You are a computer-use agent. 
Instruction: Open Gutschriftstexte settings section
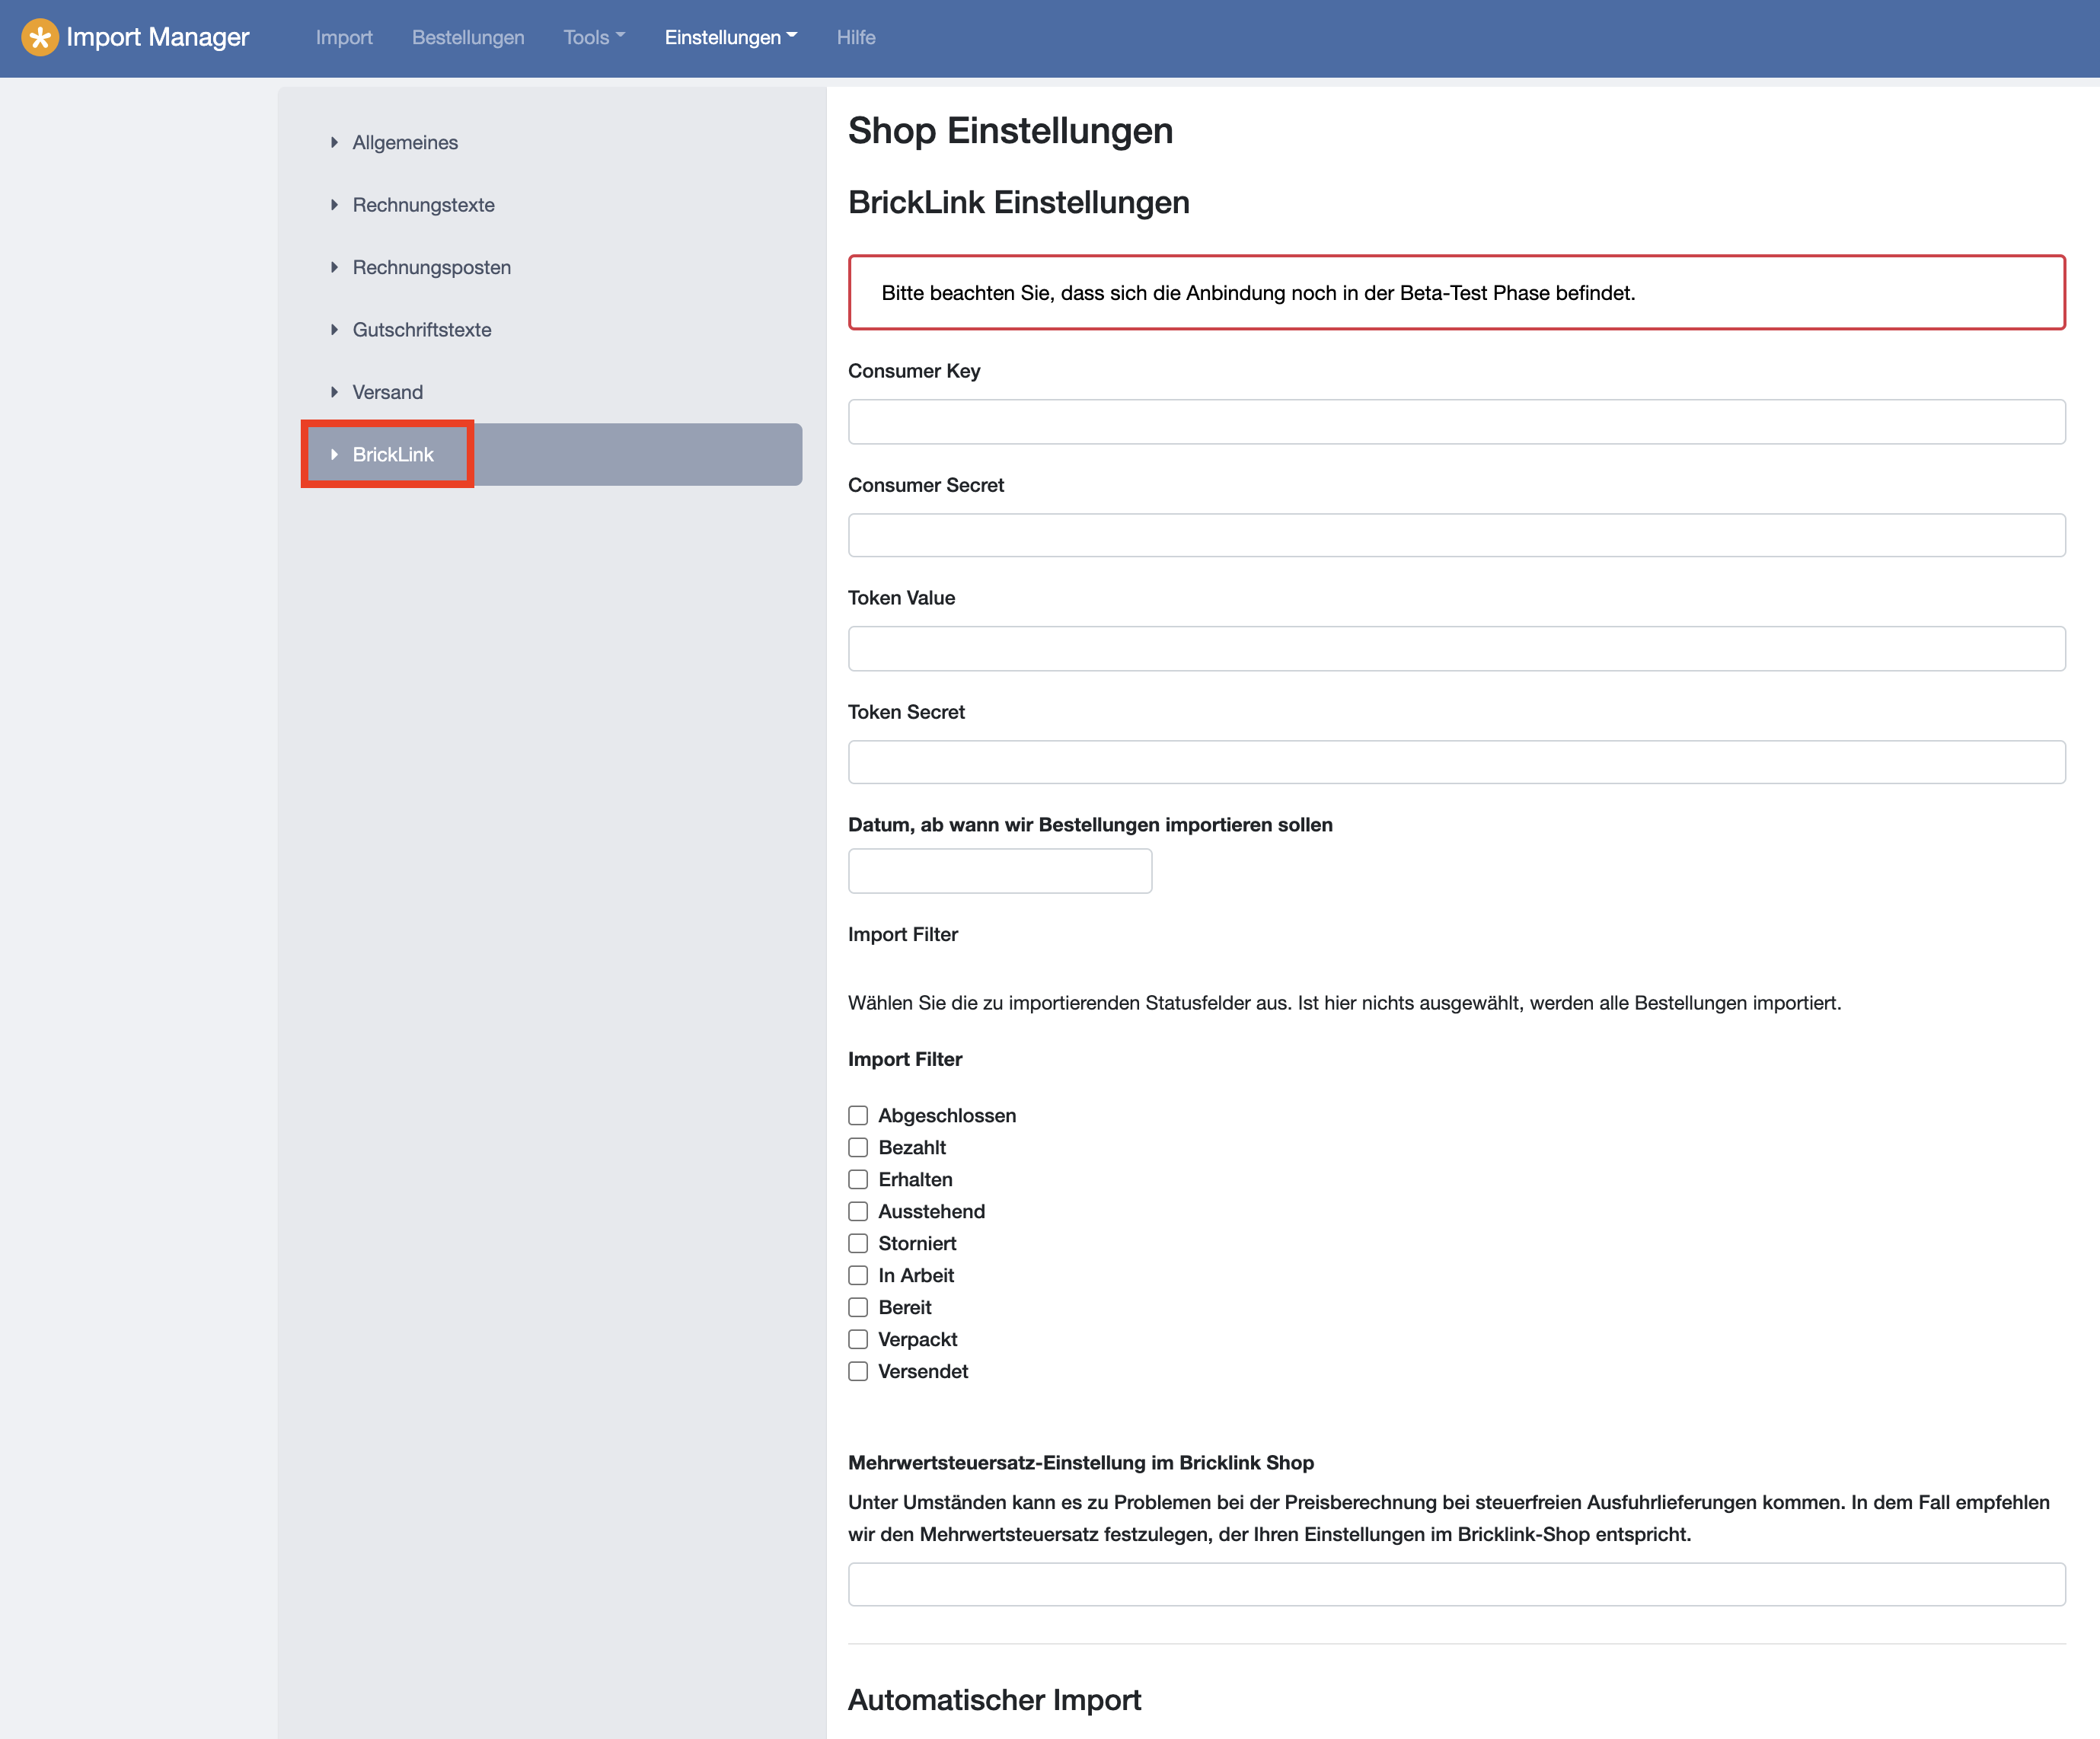click(x=422, y=330)
